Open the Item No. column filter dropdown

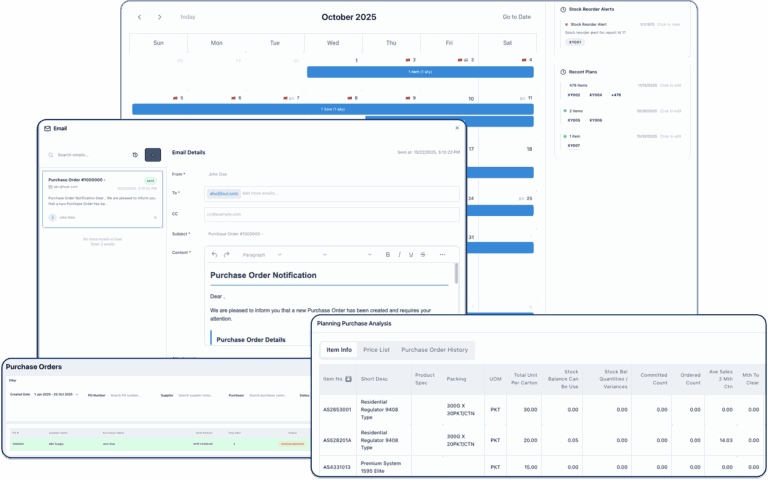pyautogui.click(x=349, y=380)
